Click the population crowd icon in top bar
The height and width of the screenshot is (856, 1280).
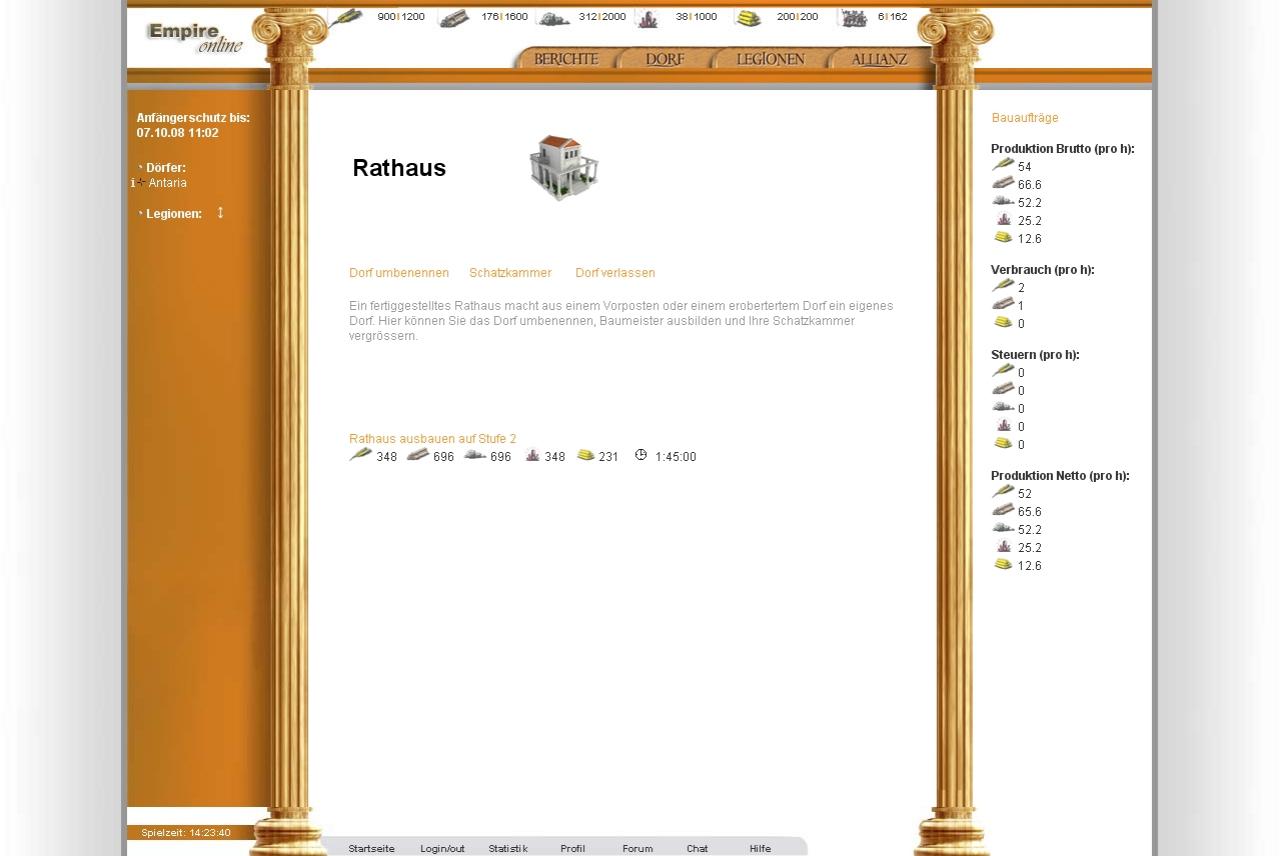pyautogui.click(x=853, y=18)
